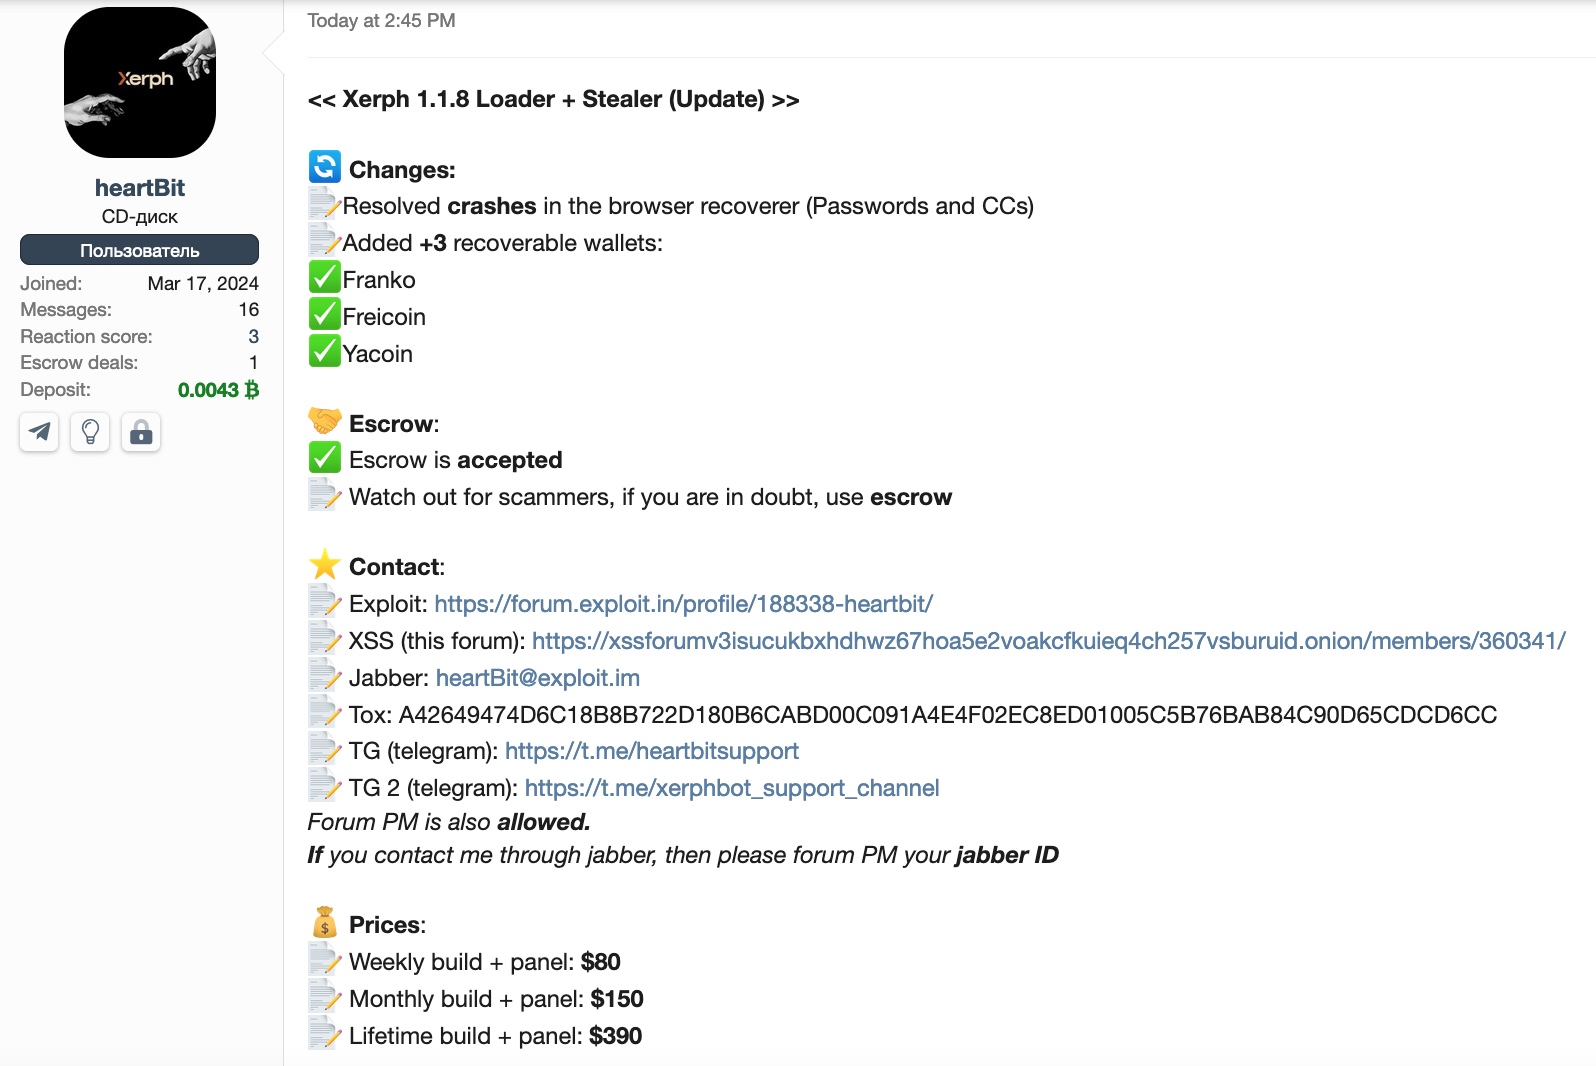Open the XSS onion members link

(1049, 641)
